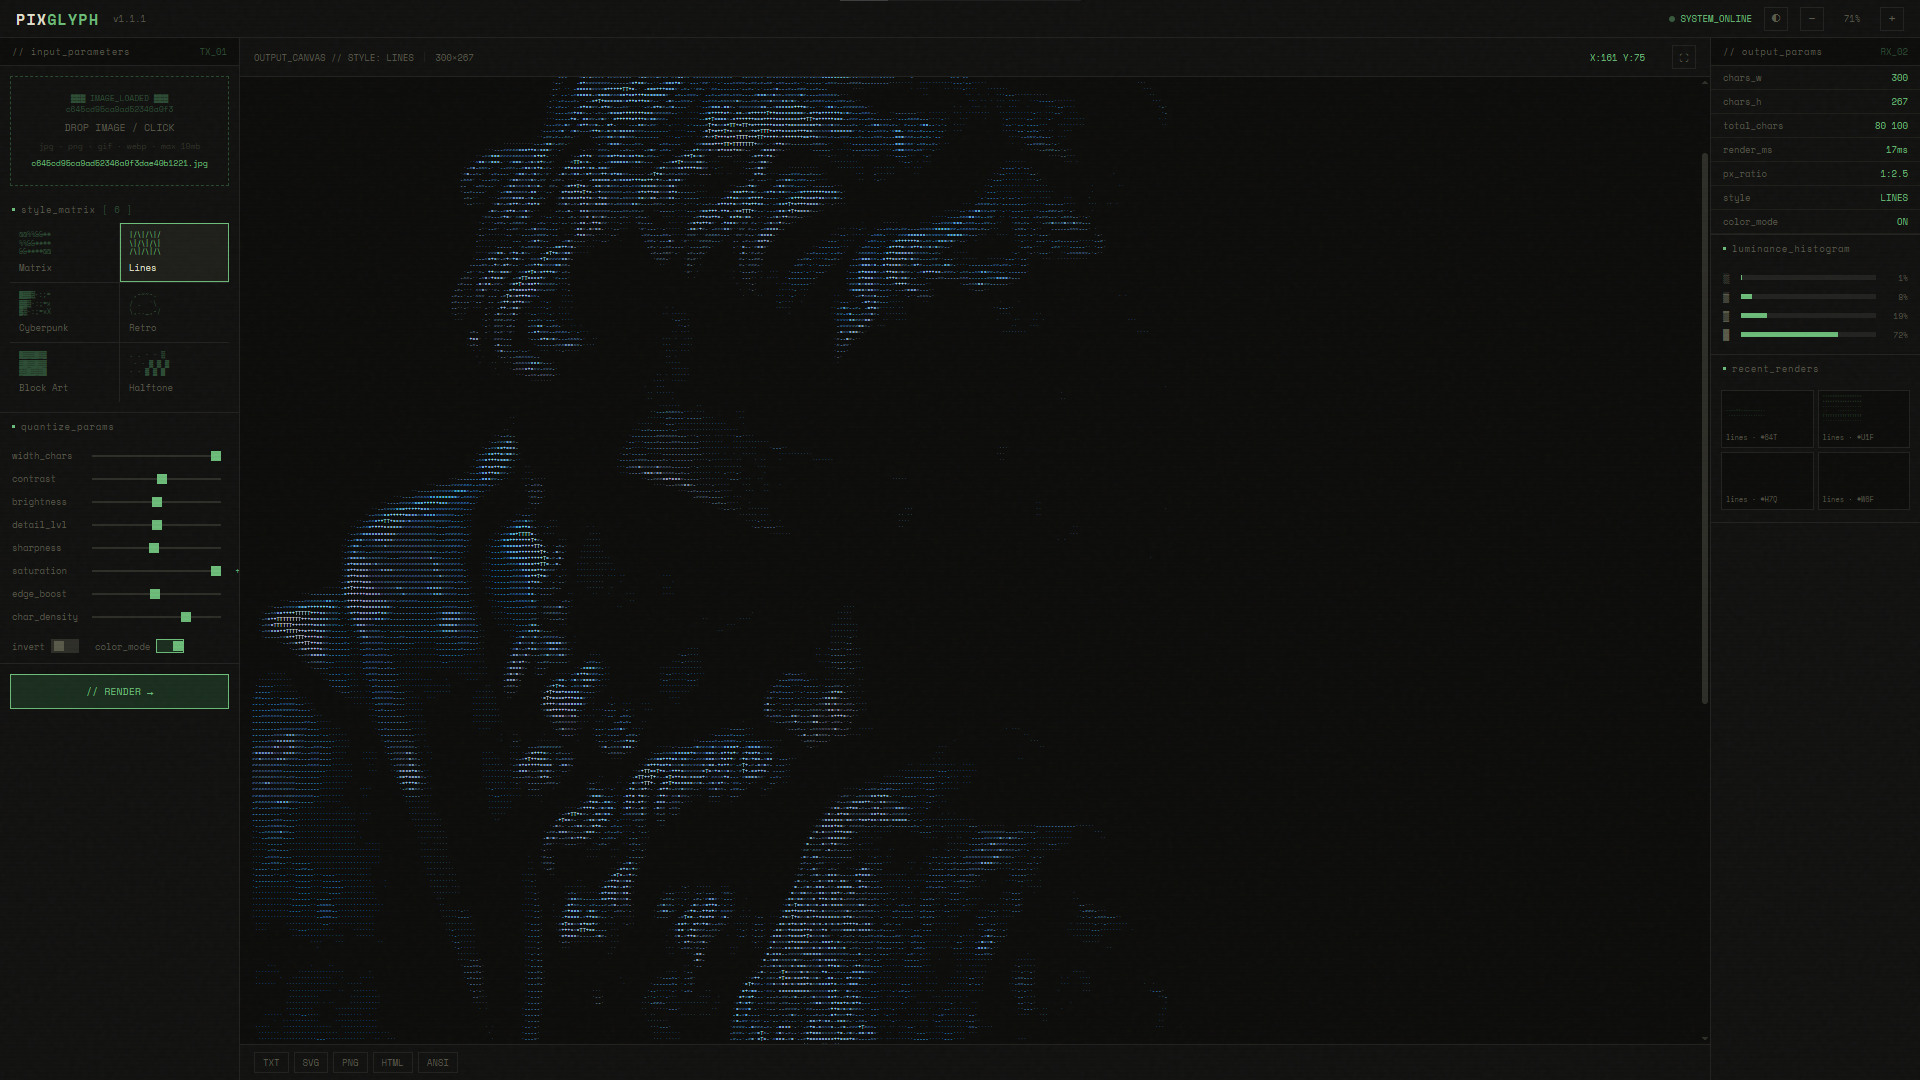
Task: Select the Matrix style tile
Action: 64,252
